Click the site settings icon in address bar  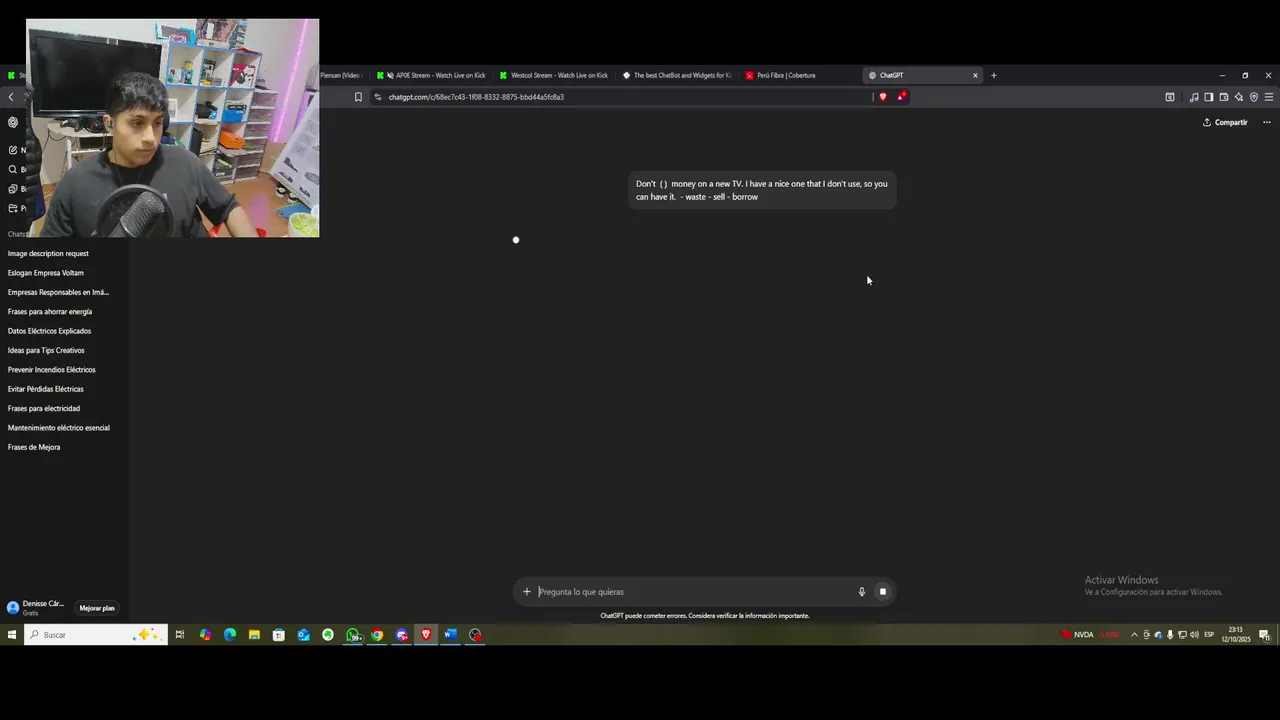[x=378, y=97]
